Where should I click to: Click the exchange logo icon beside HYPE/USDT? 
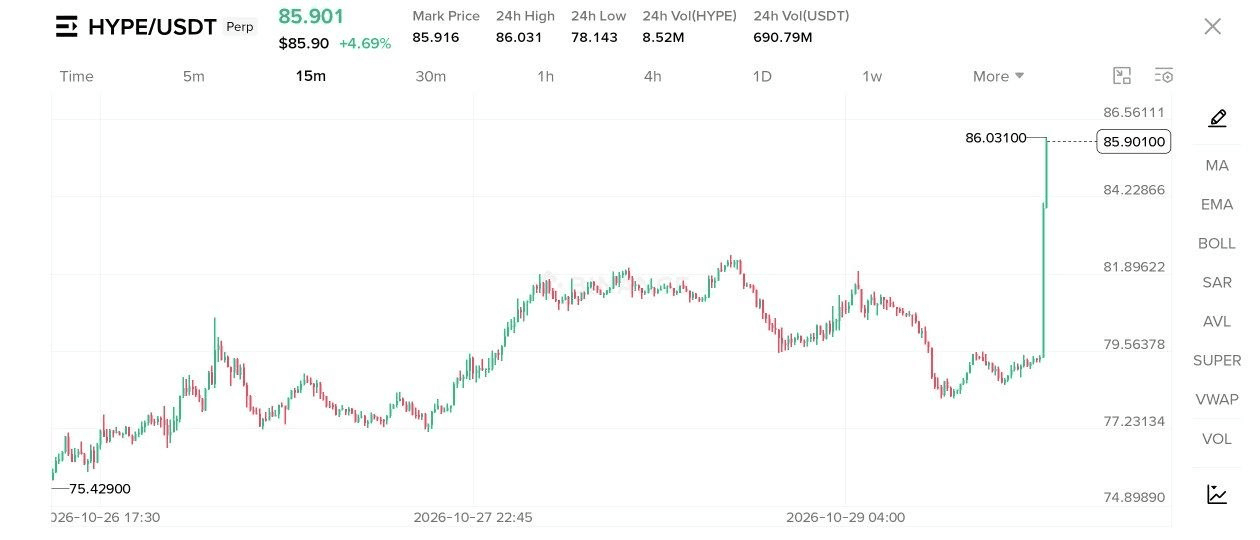tap(67, 27)
